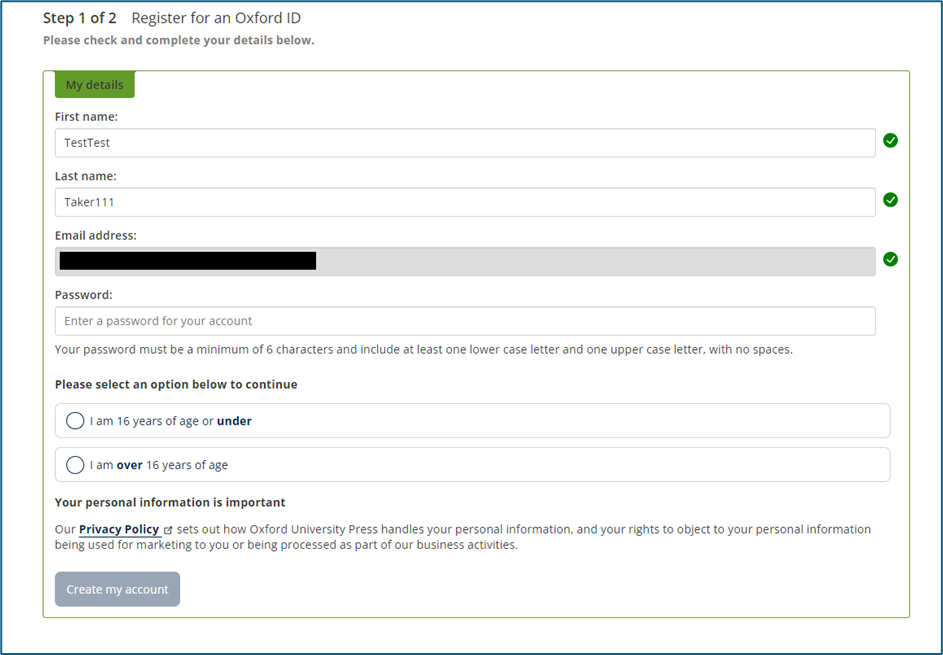Focus the First name field containing TestTest

point(465,143)
